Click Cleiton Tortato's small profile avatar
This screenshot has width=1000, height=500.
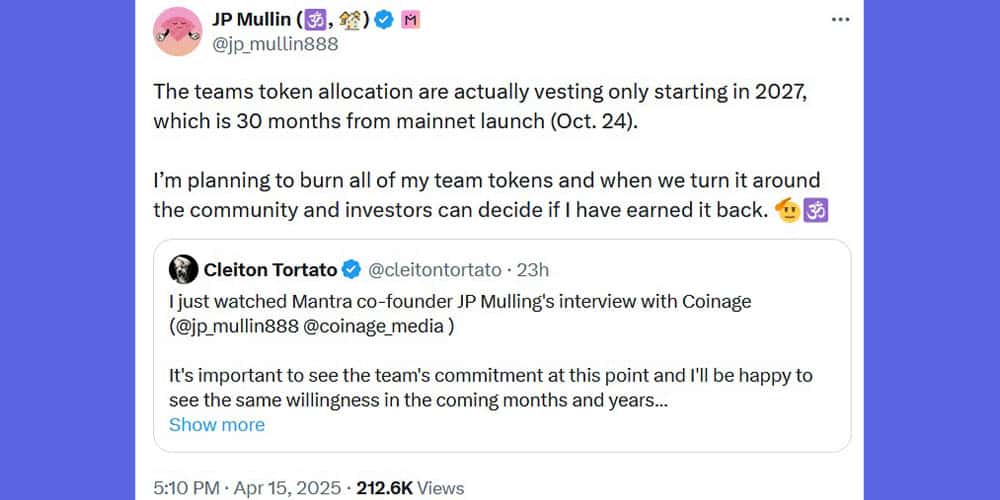pos(183,269)
